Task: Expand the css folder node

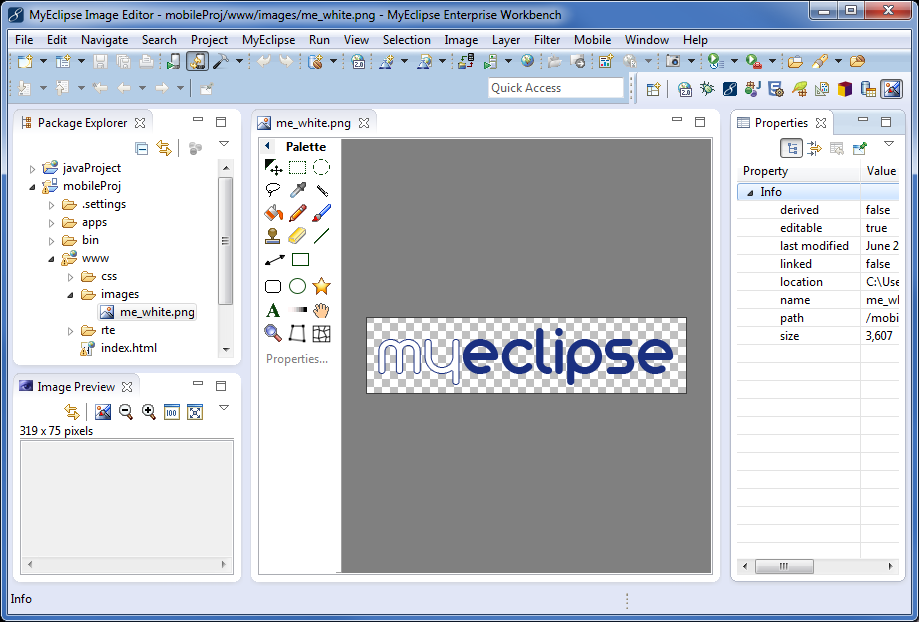Action: click(69, 277)
